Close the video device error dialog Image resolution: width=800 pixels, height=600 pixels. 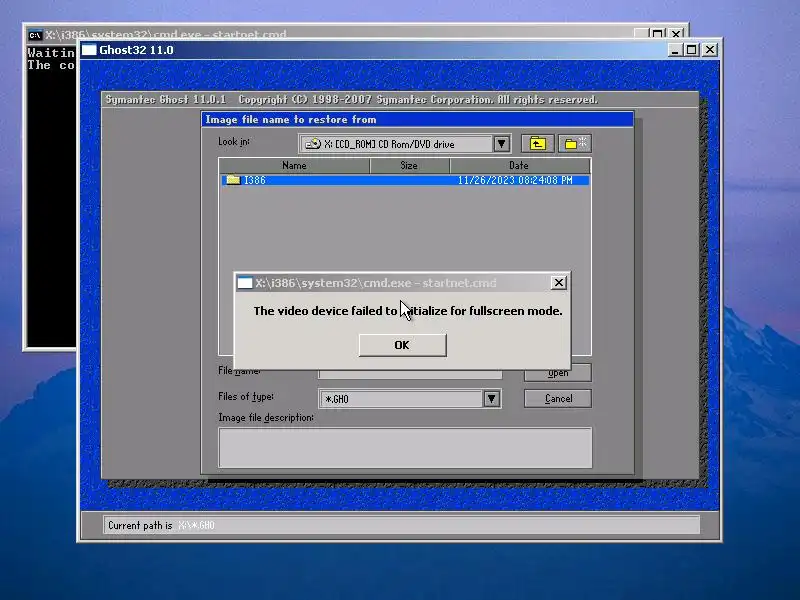(559, 283)
